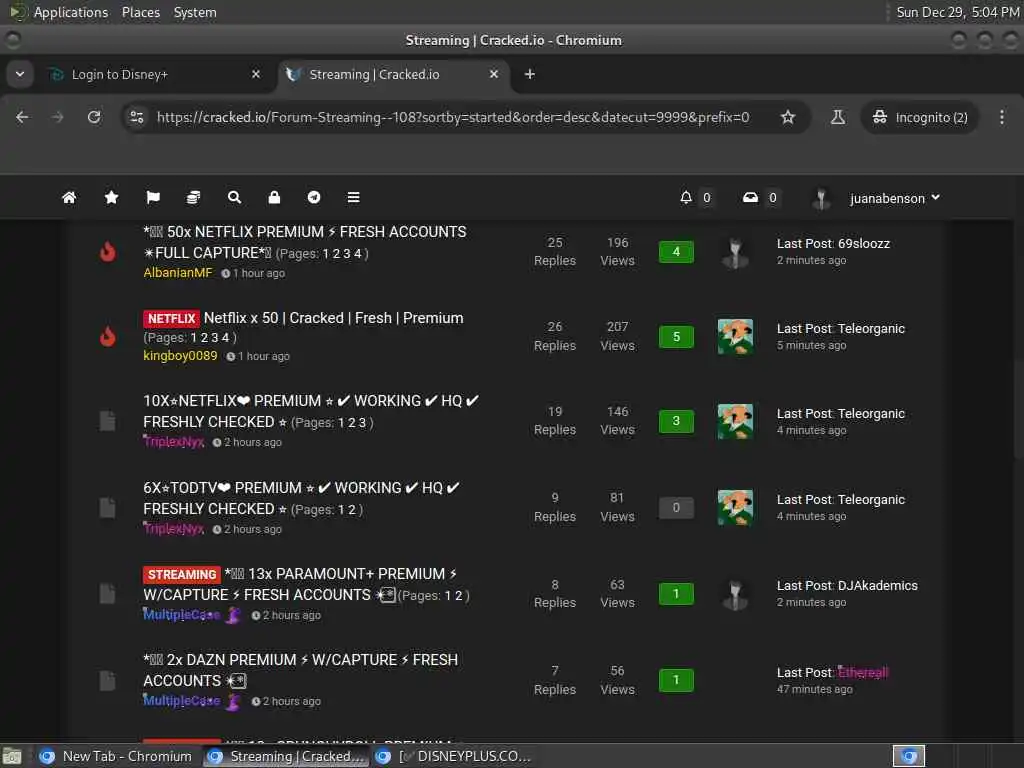Open last poster DJAkademics profile

[x=878, y=586]
